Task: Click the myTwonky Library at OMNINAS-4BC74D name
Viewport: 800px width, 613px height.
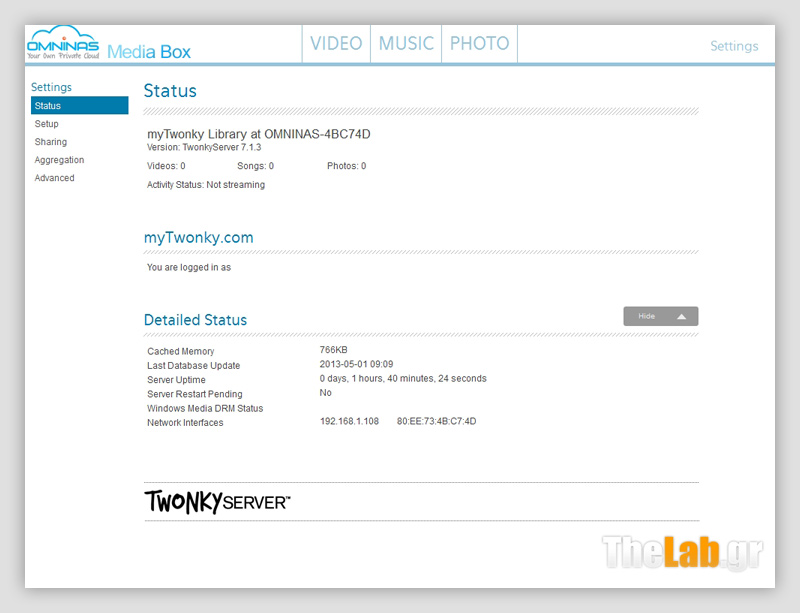Action: coord(259,134)
